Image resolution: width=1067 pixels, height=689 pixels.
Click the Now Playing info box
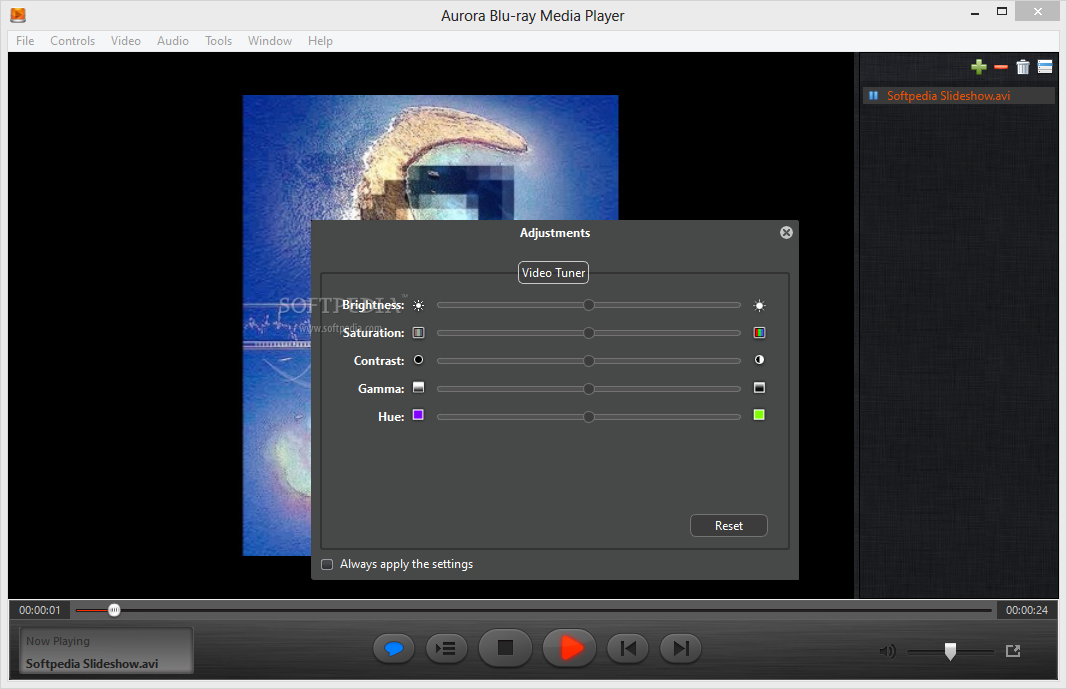105,651
